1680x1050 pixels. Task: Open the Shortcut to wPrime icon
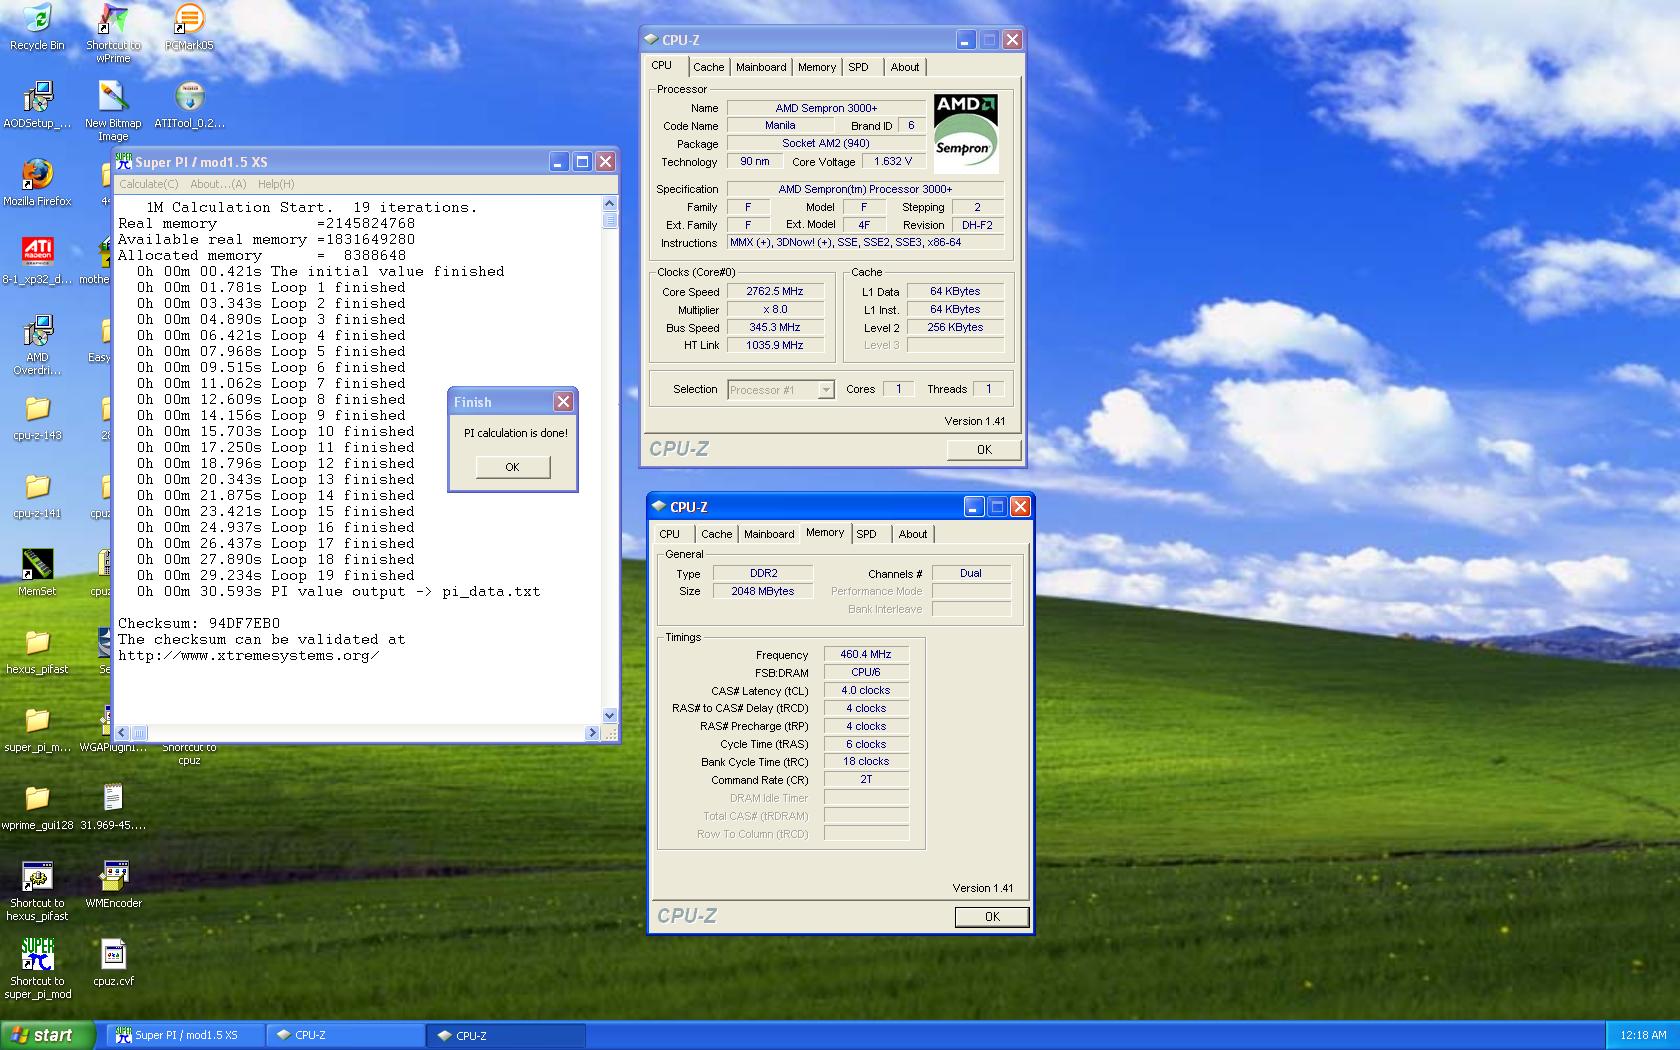coord(113,32)
